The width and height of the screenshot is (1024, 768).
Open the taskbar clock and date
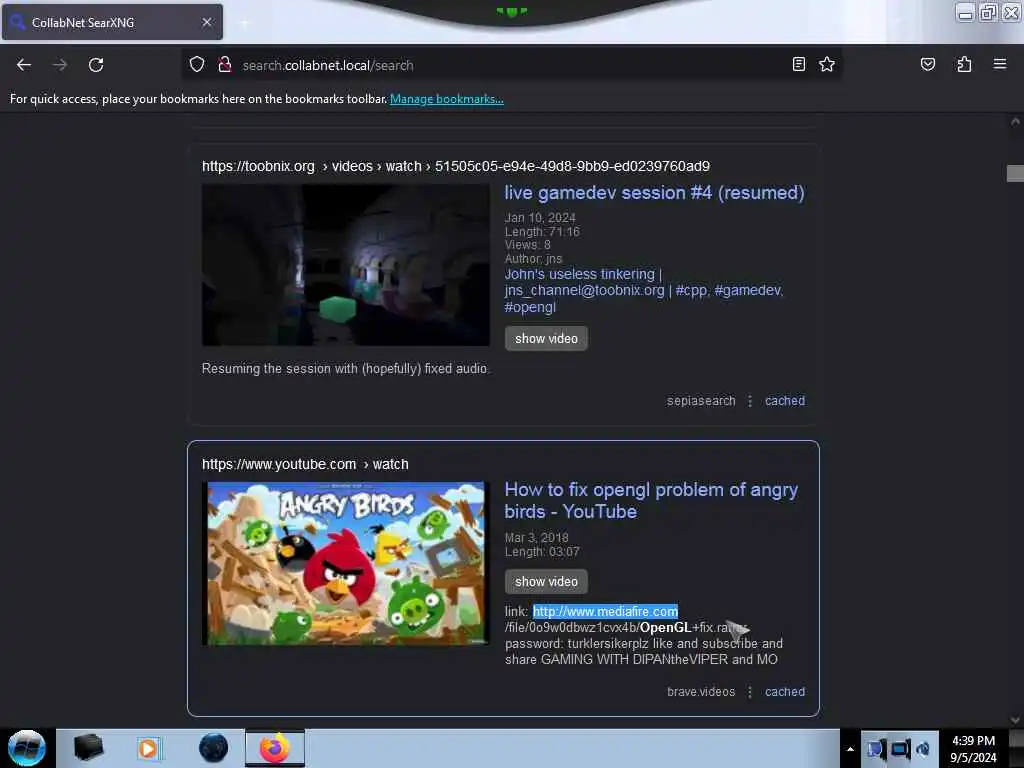click(x=973, y=749)
